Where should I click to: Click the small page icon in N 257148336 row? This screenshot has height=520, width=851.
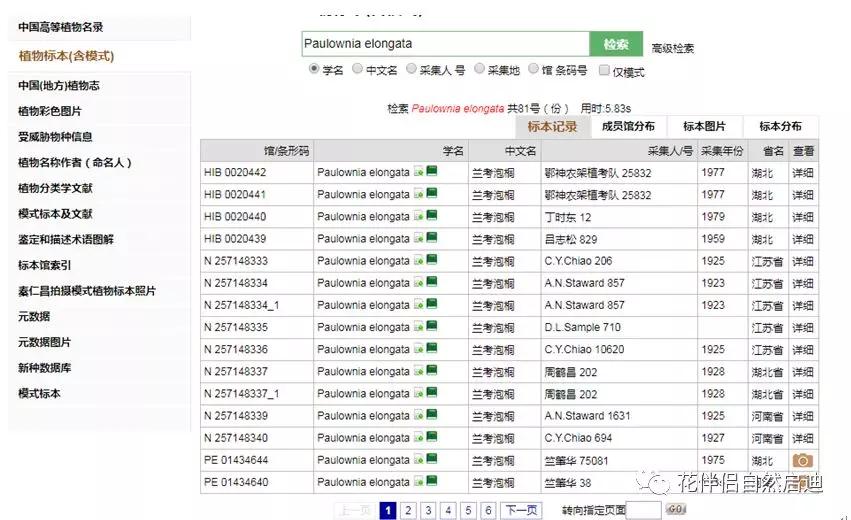pyautogui.click(x=418, y=348)
